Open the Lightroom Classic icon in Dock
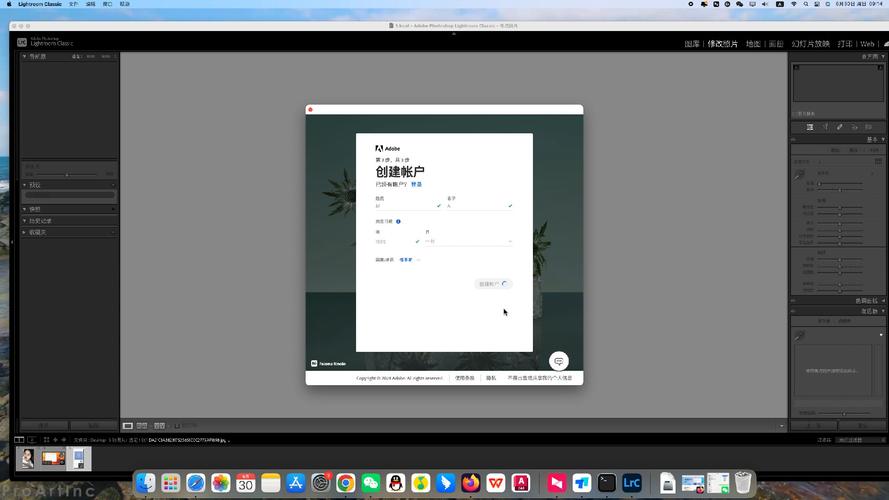 click(x=631, y=483)
